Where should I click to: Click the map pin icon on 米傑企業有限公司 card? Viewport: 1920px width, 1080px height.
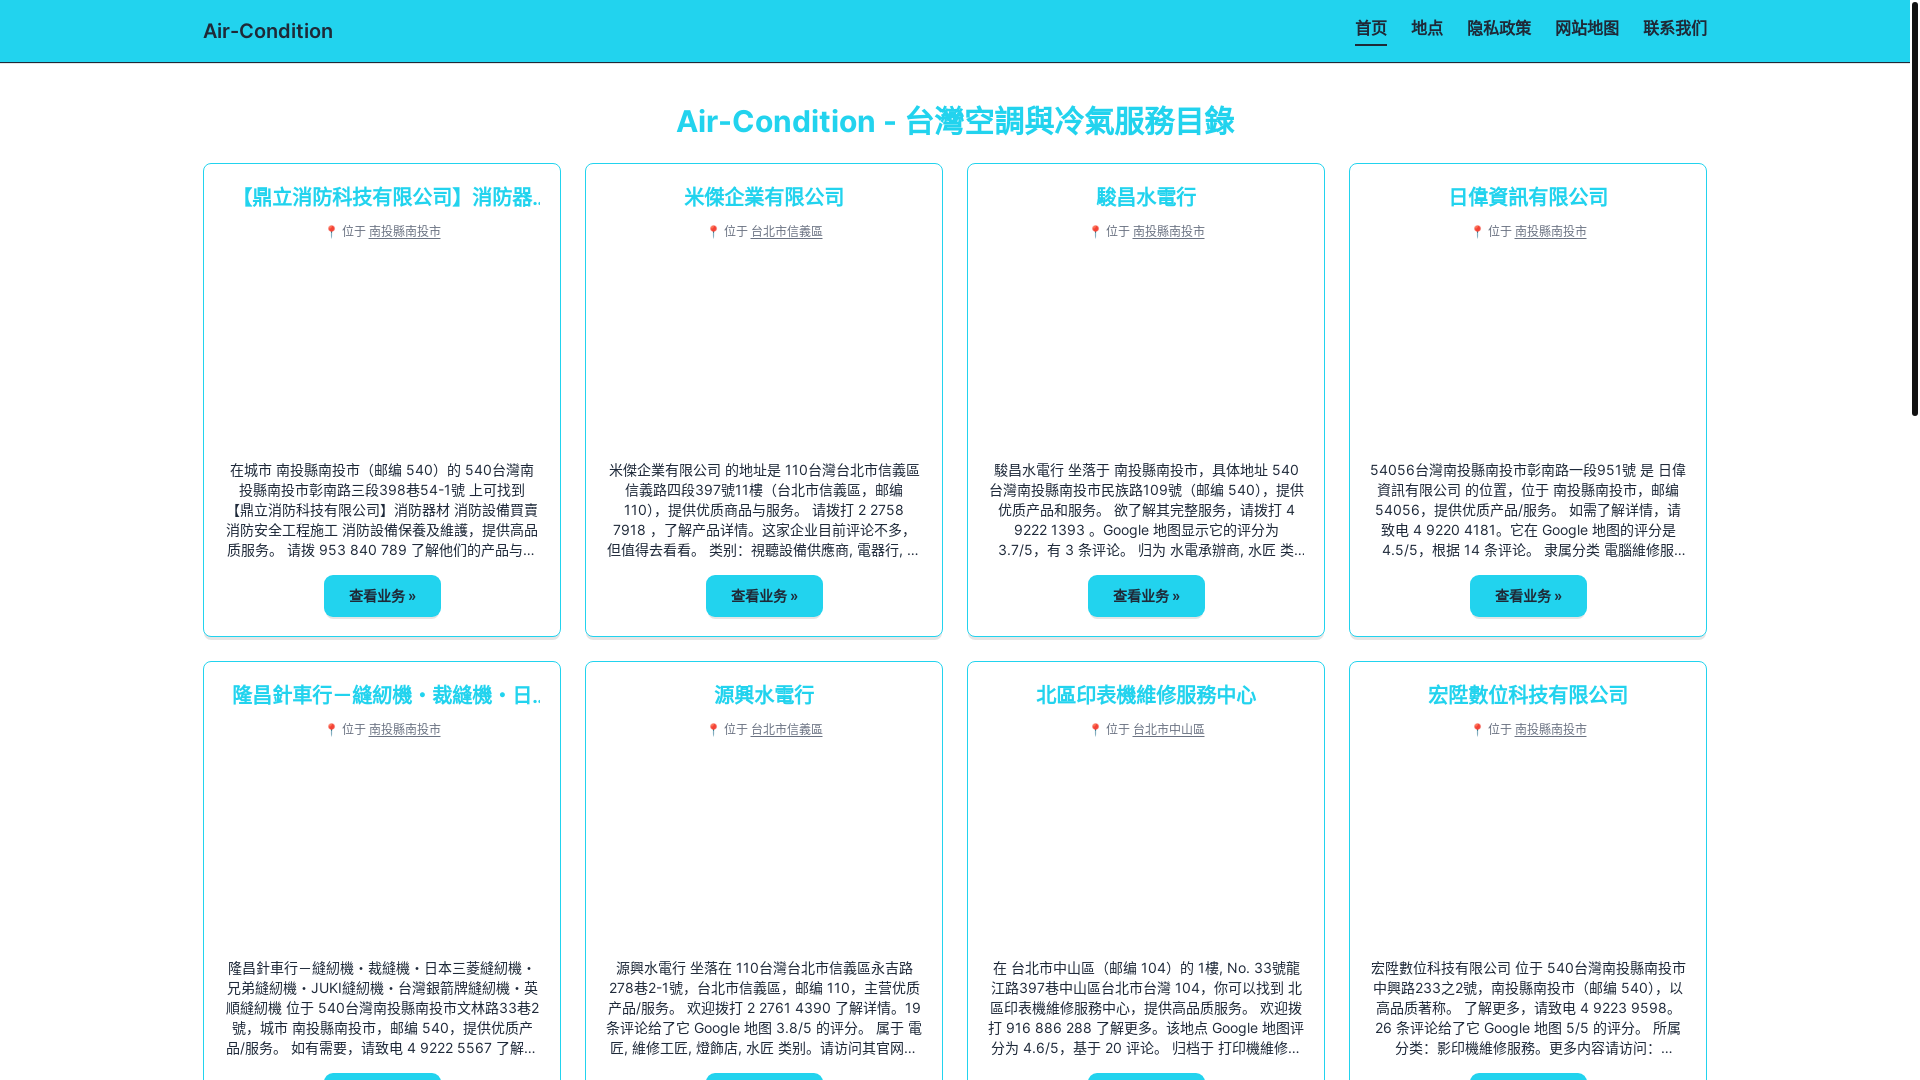click(713, 231)
